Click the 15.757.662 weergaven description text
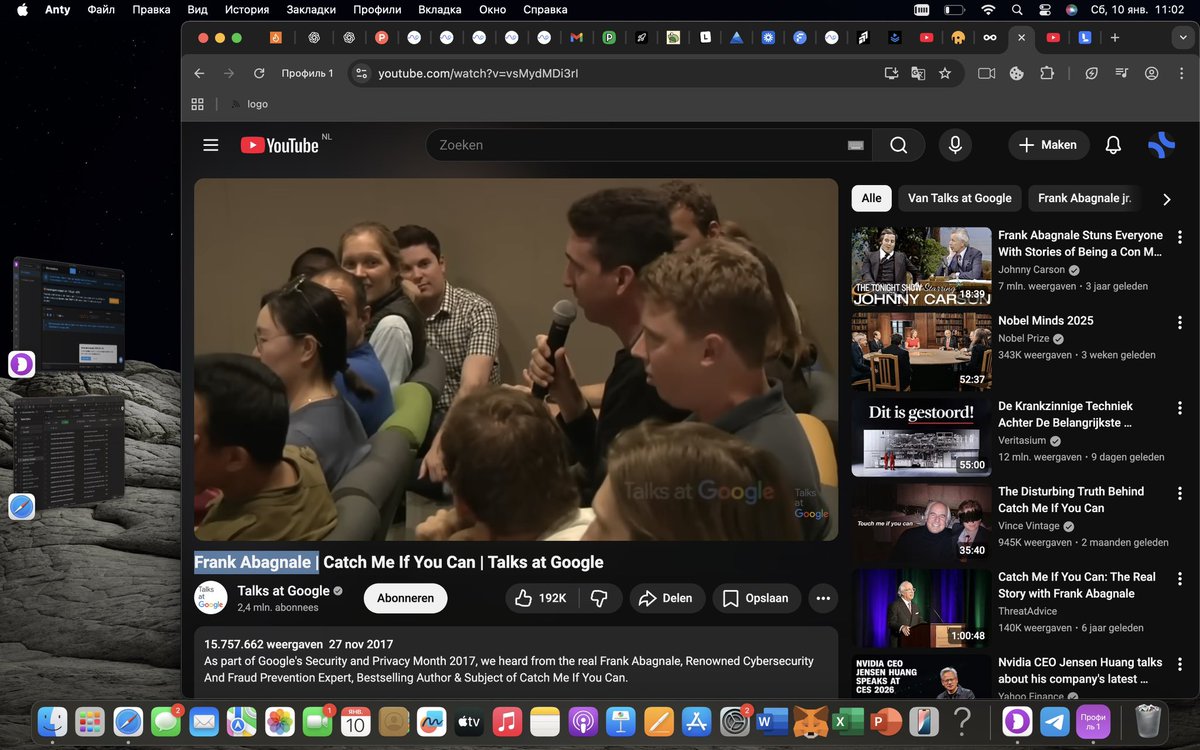1200x750 pixels. pos(261,644)
